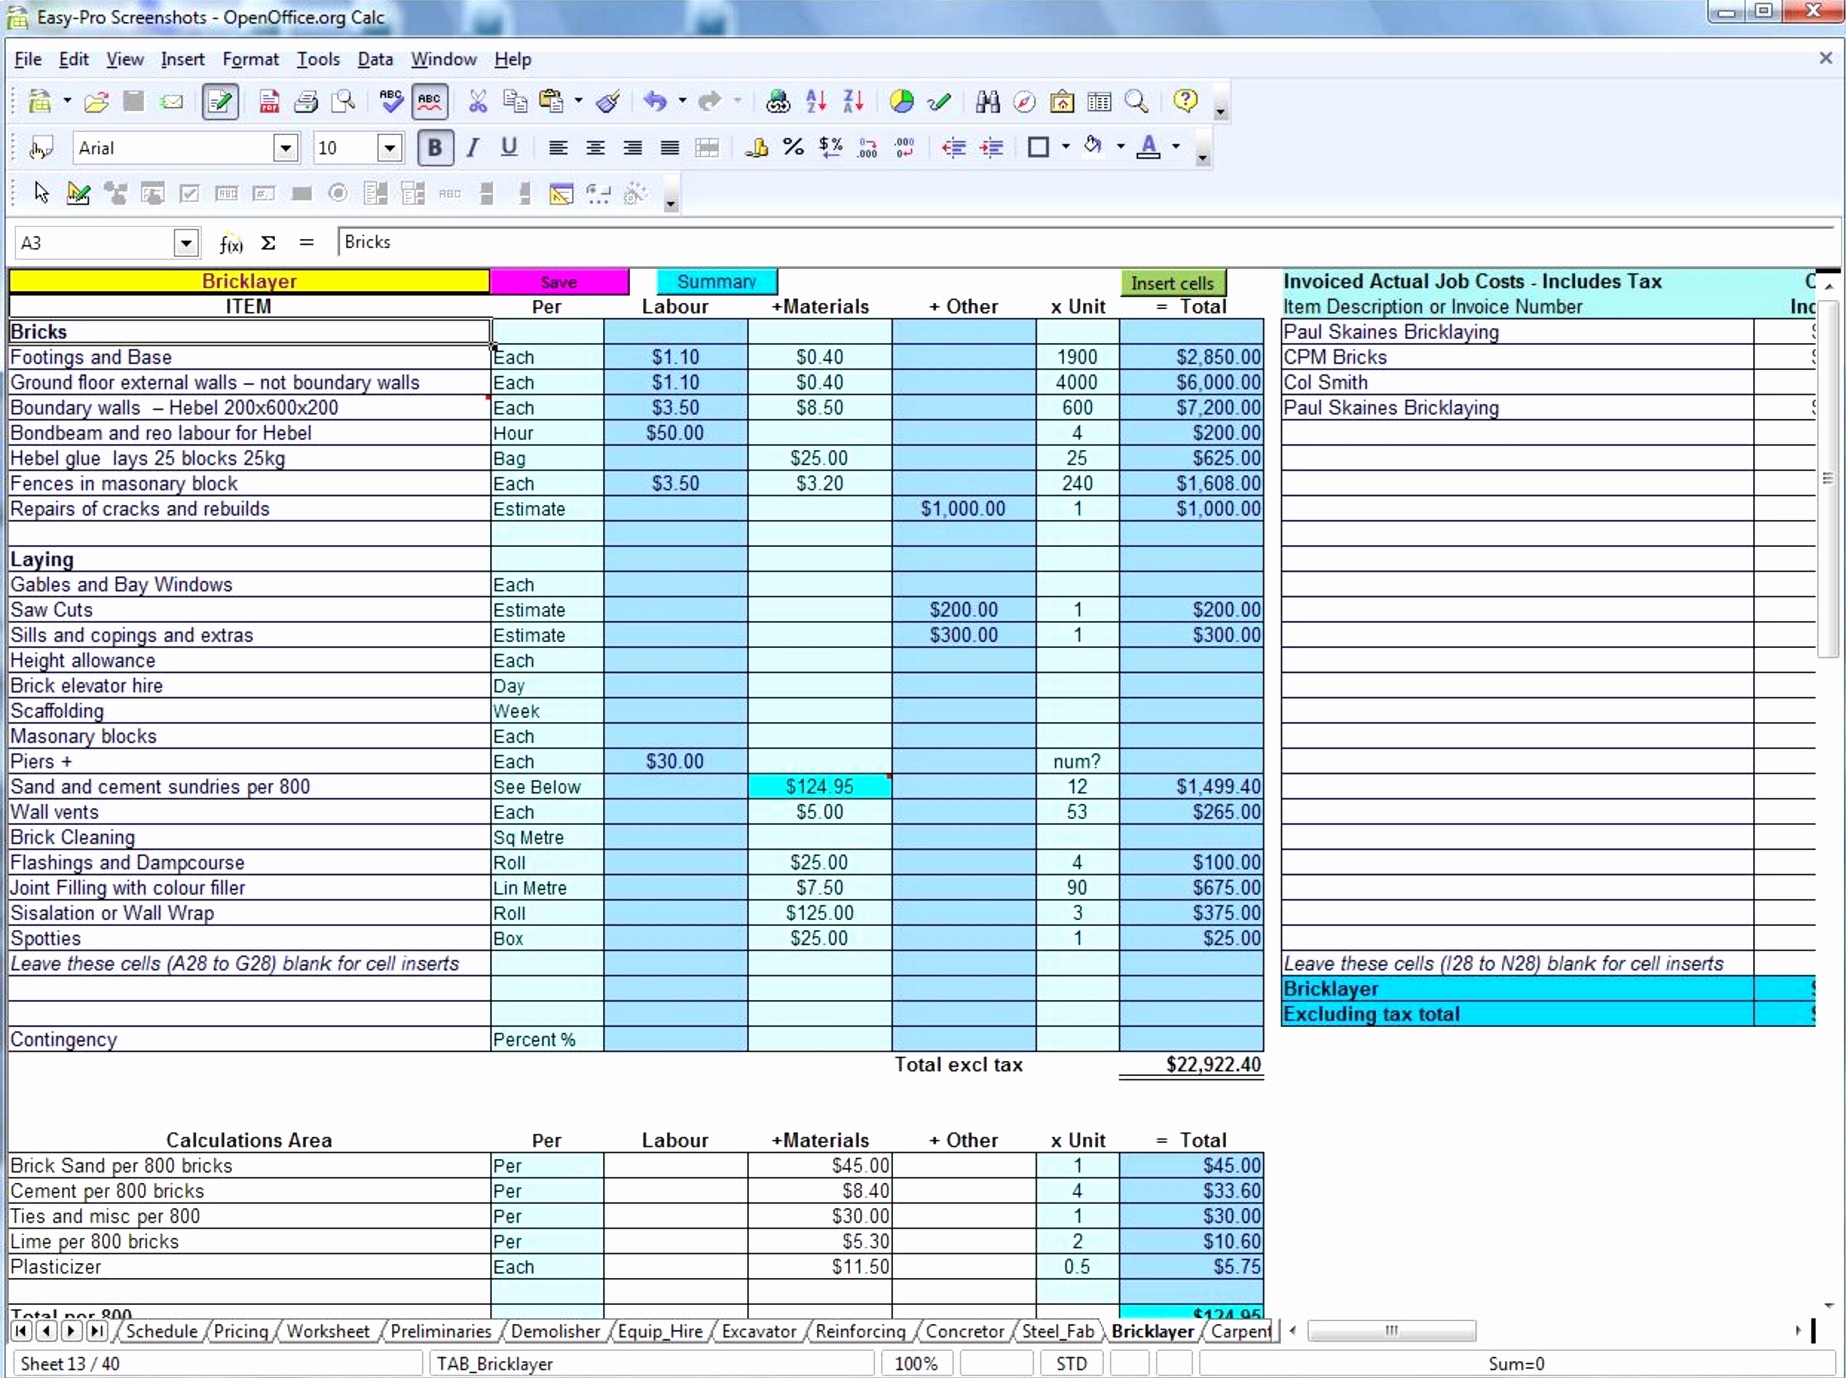Click the Sum (sigma) button
Screen dimensions: 1846x1378
click(x=268, y=242)
